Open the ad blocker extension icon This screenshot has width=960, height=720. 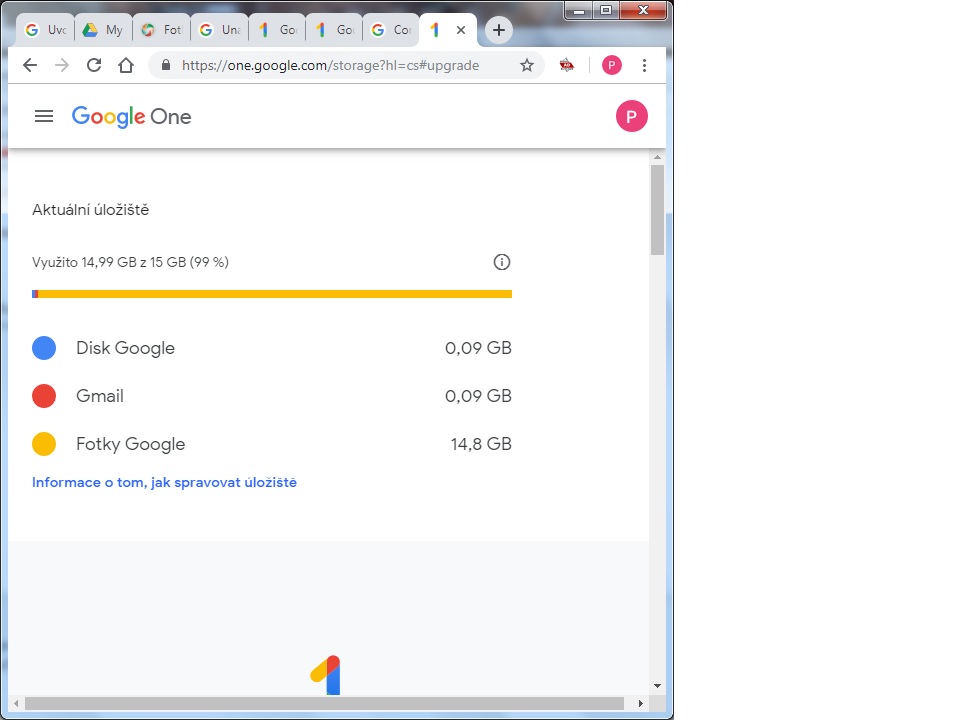(x=567, y=65)
